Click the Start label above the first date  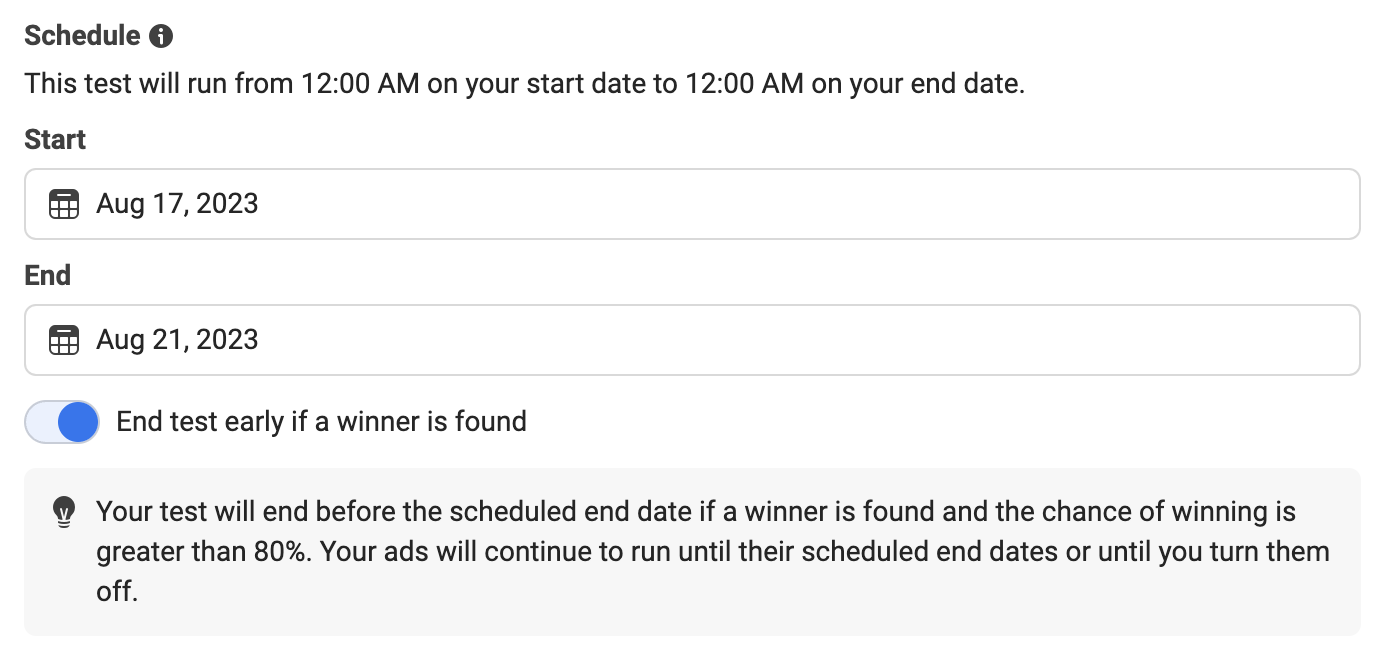click(55, 140)
